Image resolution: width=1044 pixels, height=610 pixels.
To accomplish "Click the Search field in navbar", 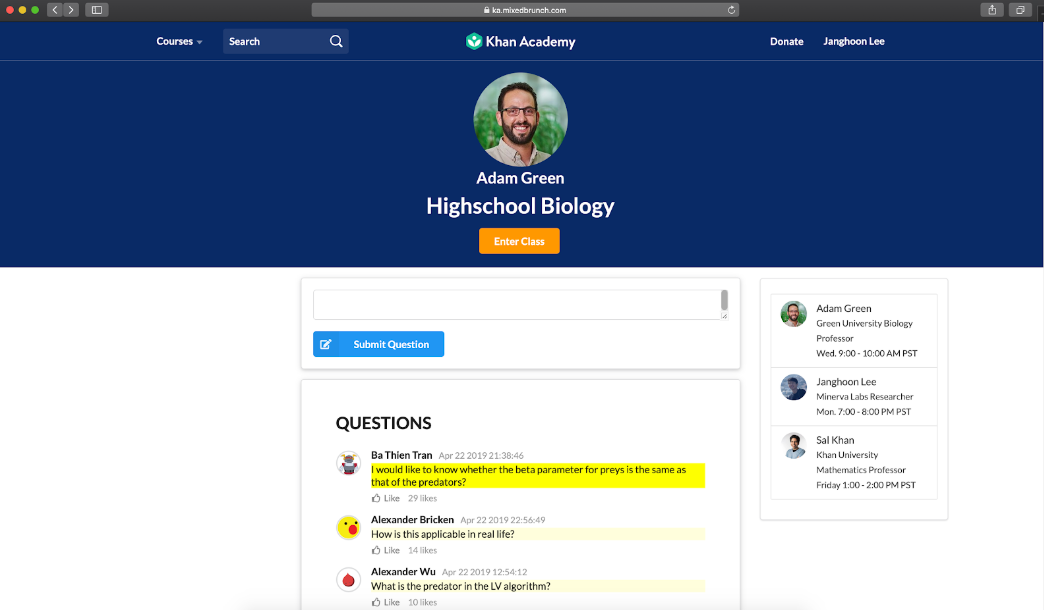I will click(x=274, y=42).
